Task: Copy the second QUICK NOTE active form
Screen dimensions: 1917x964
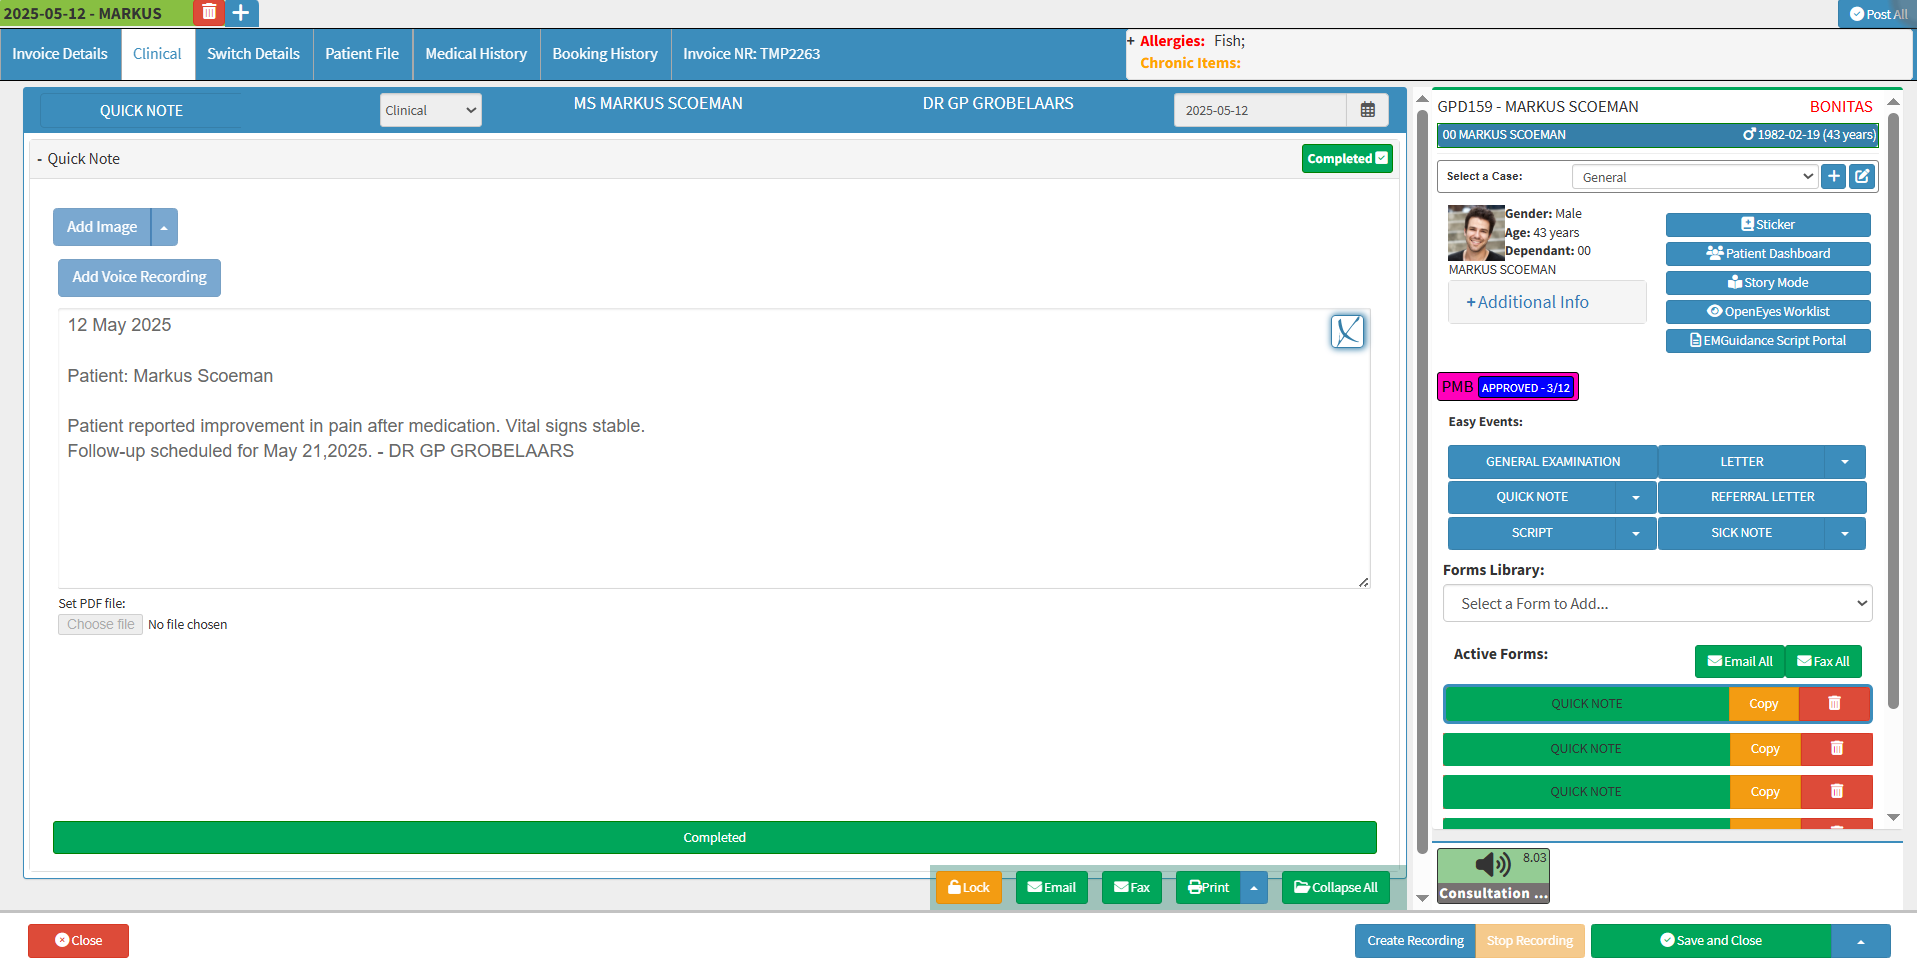Action: pyautogui.click(x=1765, y=748)
